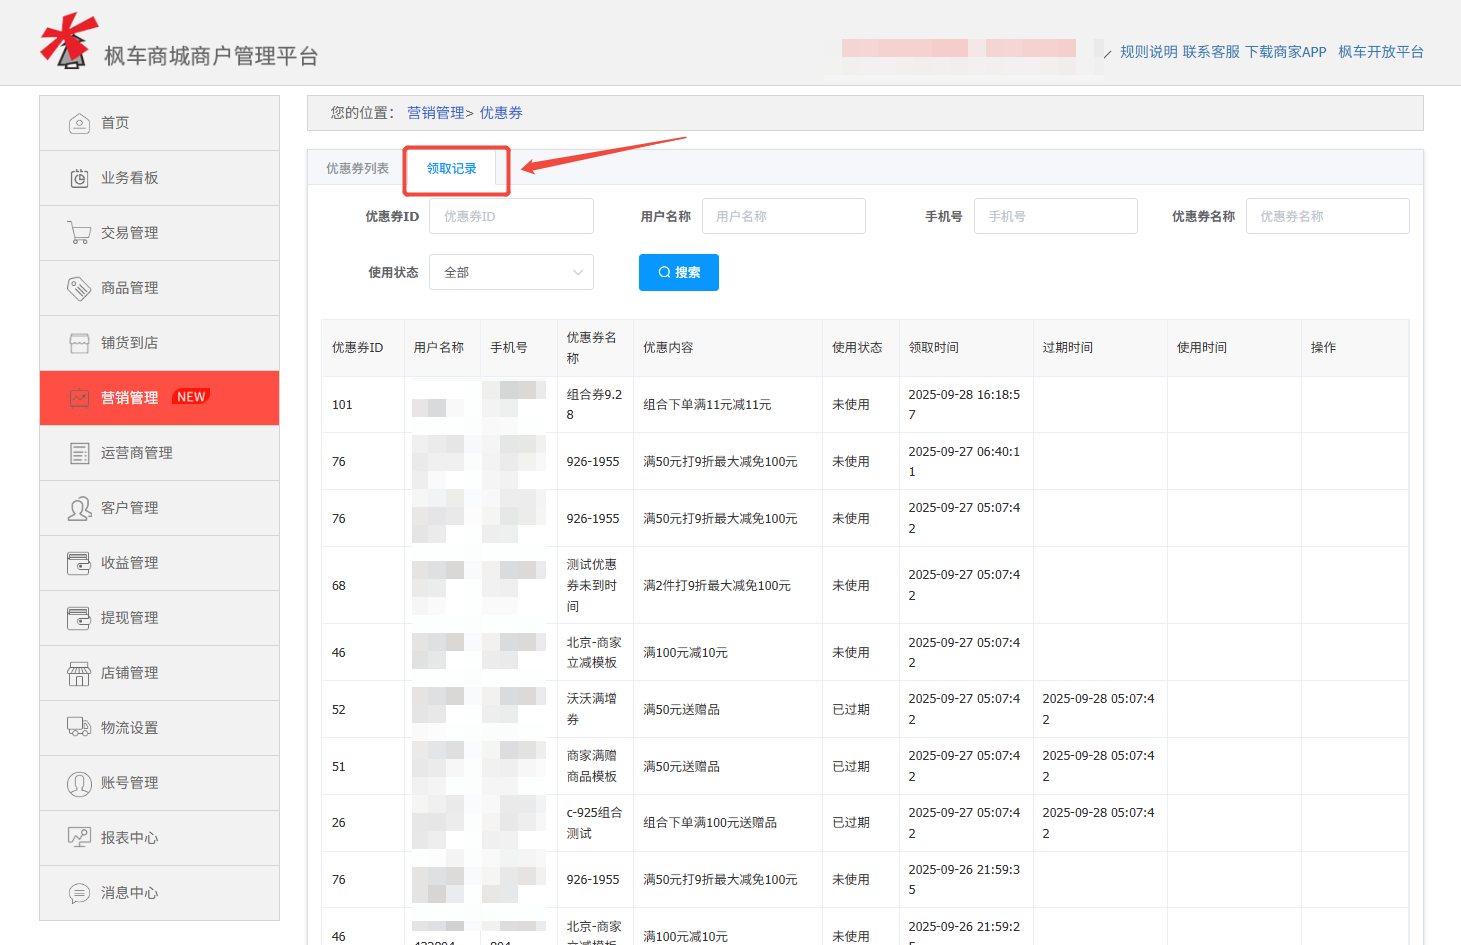1461x945 pixels.
Task: Select the 客户管理 people icon
Action: point(80,507)
